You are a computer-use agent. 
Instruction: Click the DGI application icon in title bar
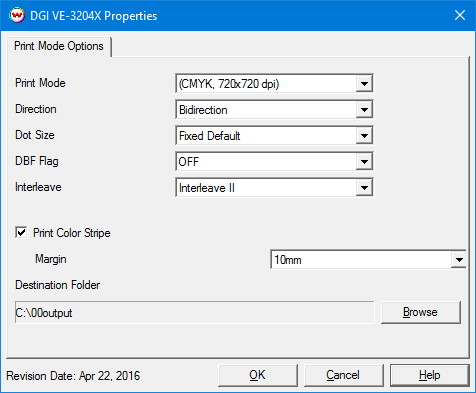click(17, 15)
